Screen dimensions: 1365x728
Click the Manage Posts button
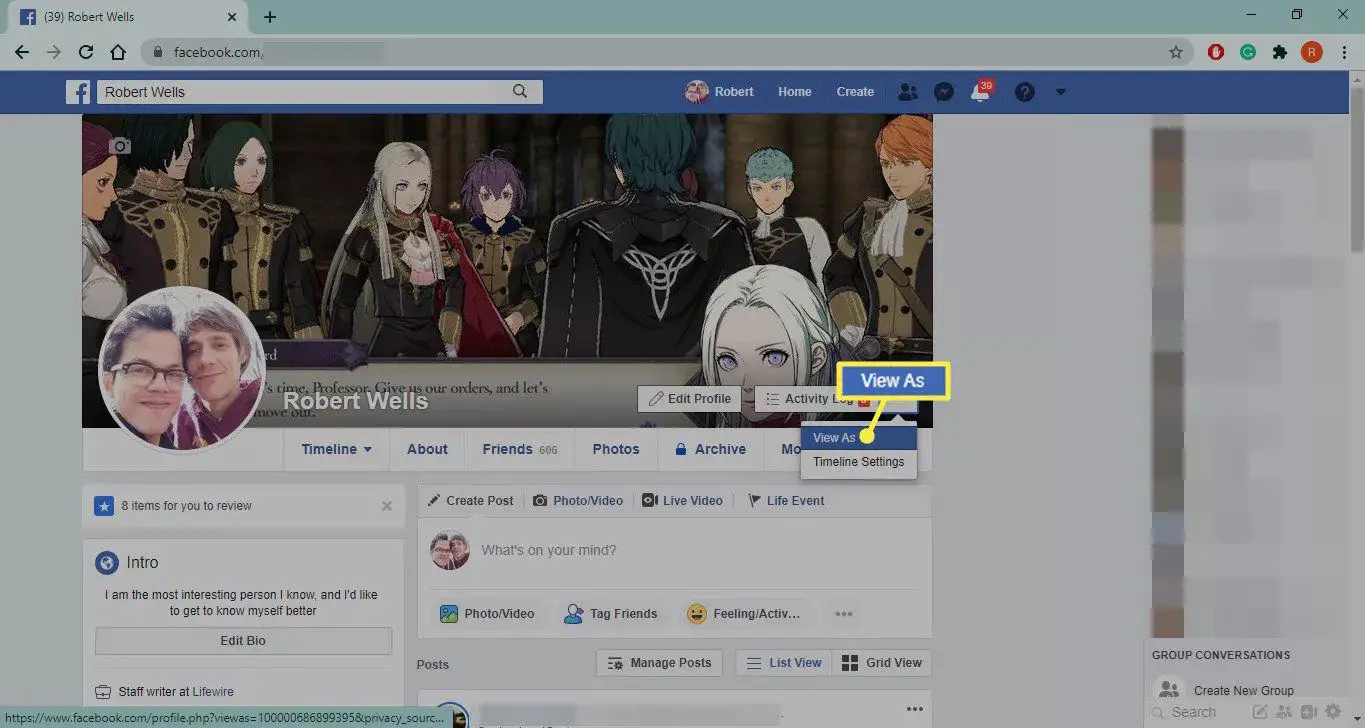pos(659,663)
